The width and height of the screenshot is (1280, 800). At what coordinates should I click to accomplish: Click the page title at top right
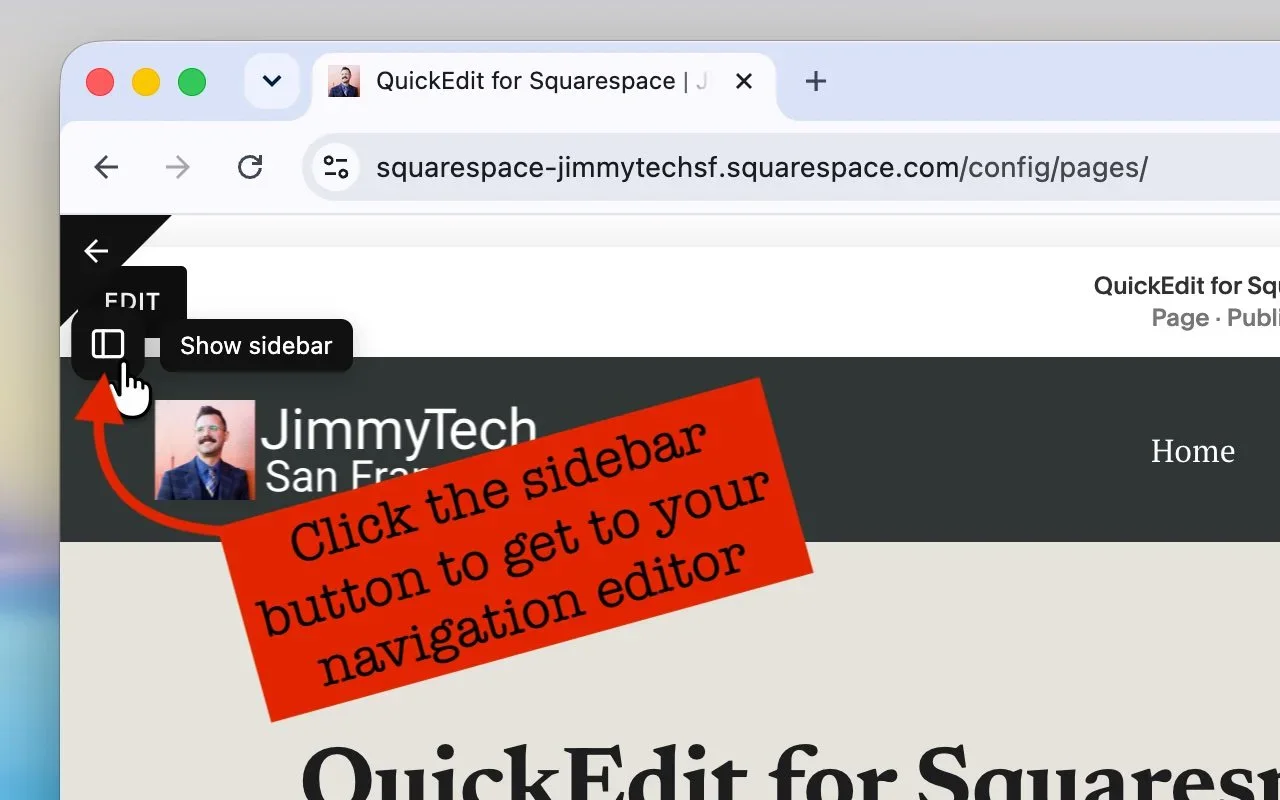click(x=1187, y=286)
